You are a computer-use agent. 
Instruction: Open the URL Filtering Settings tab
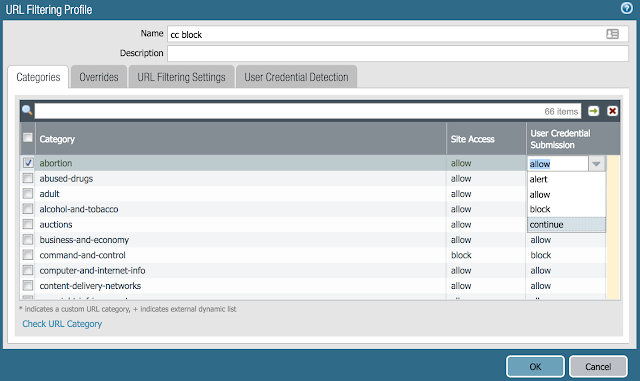coord(181,77)
